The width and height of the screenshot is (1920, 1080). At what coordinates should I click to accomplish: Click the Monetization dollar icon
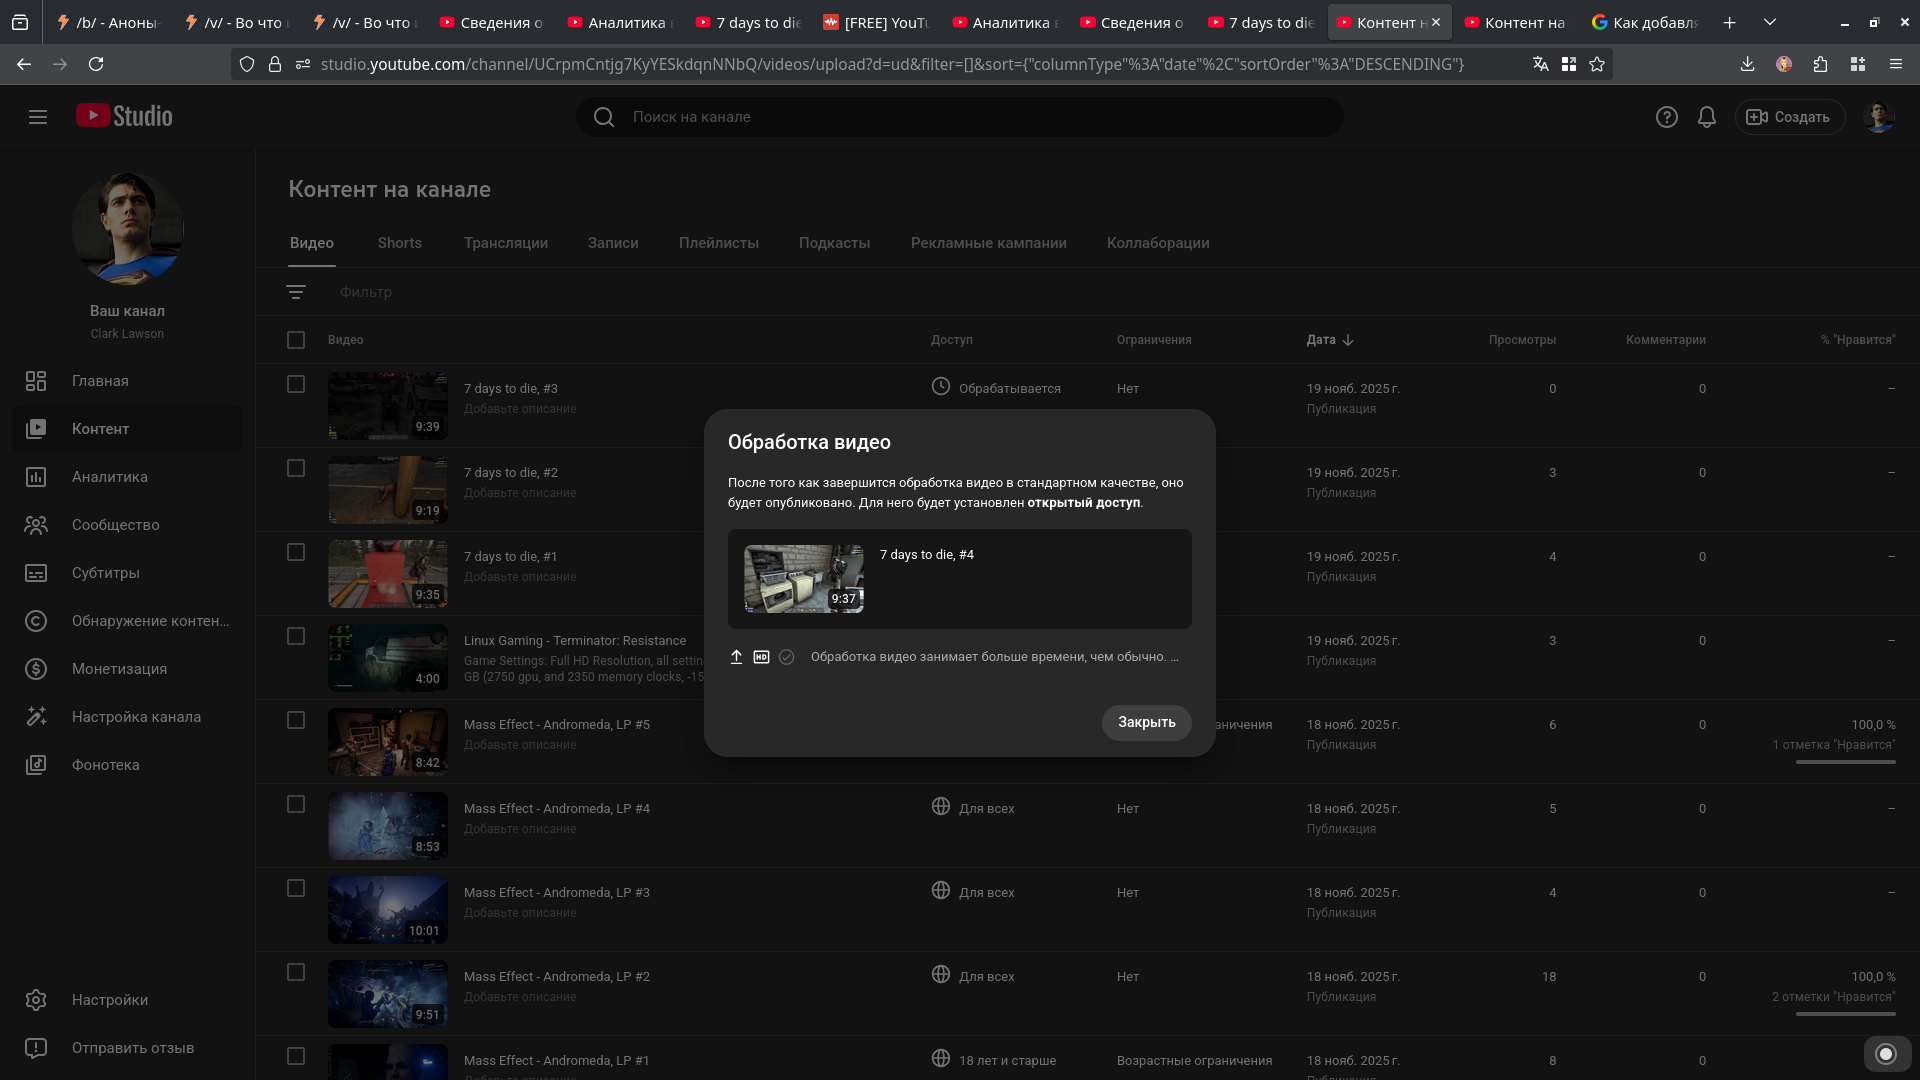click(x=36, y=669)
